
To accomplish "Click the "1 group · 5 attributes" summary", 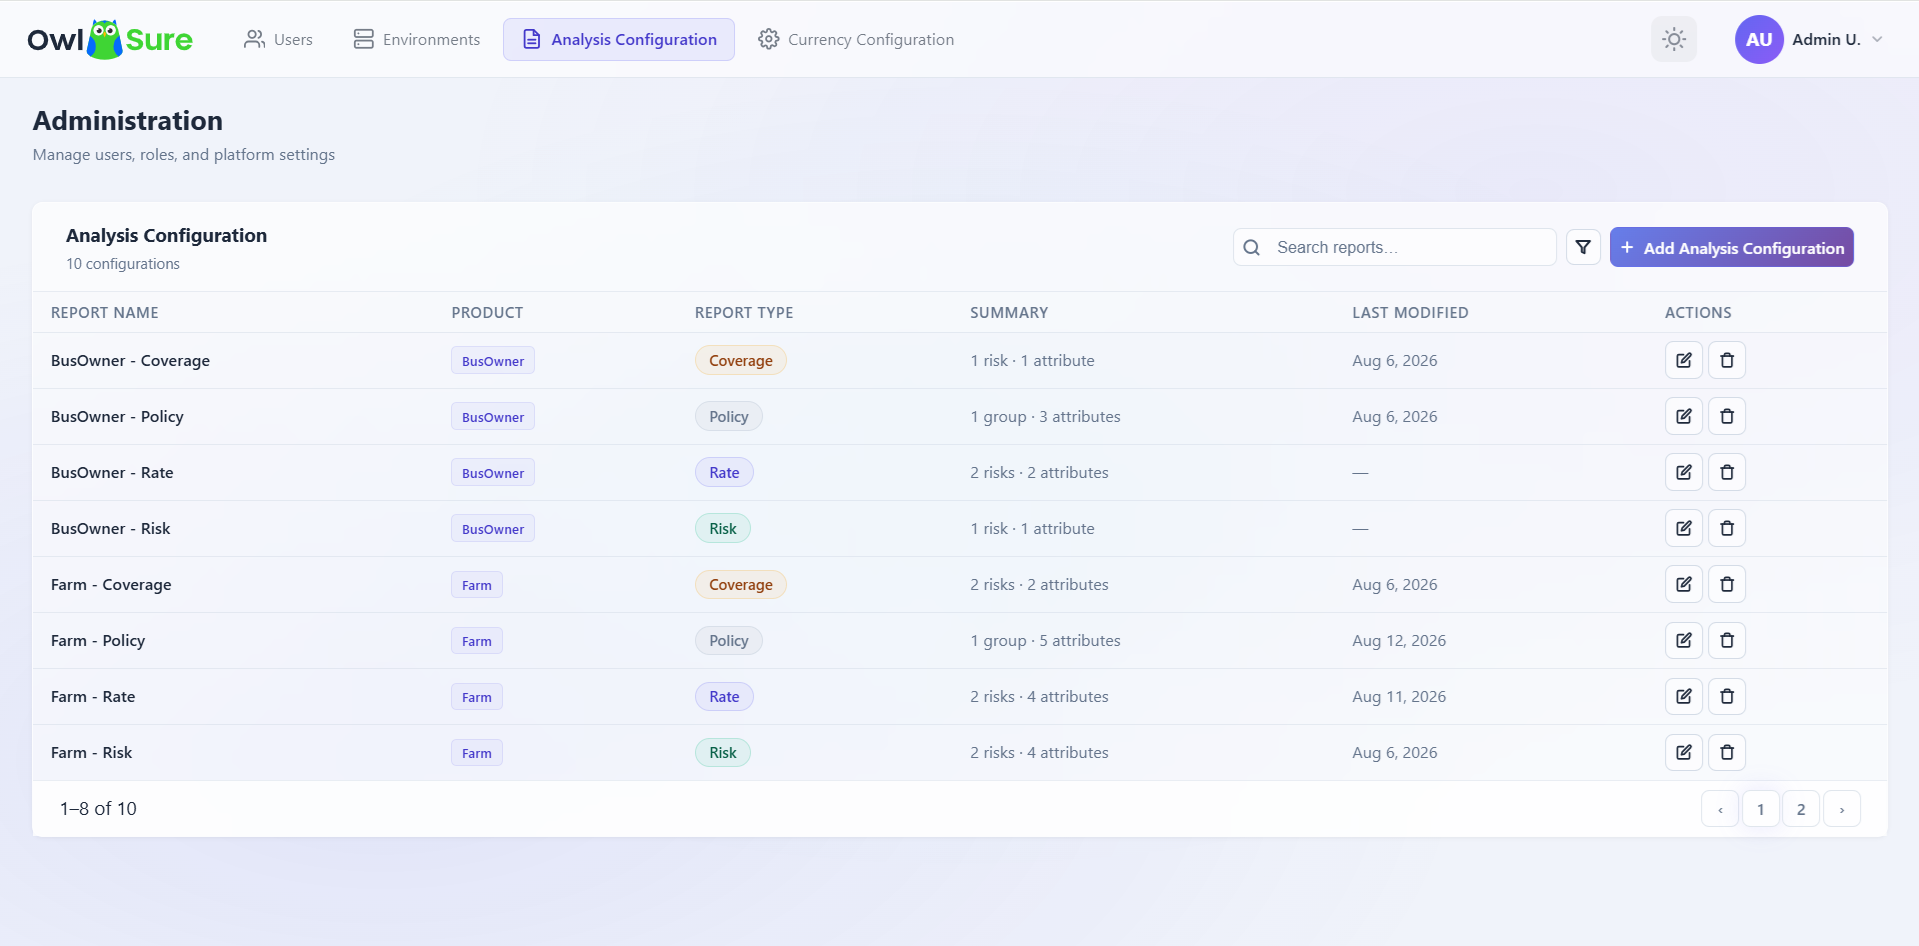I will (1045, 640).
